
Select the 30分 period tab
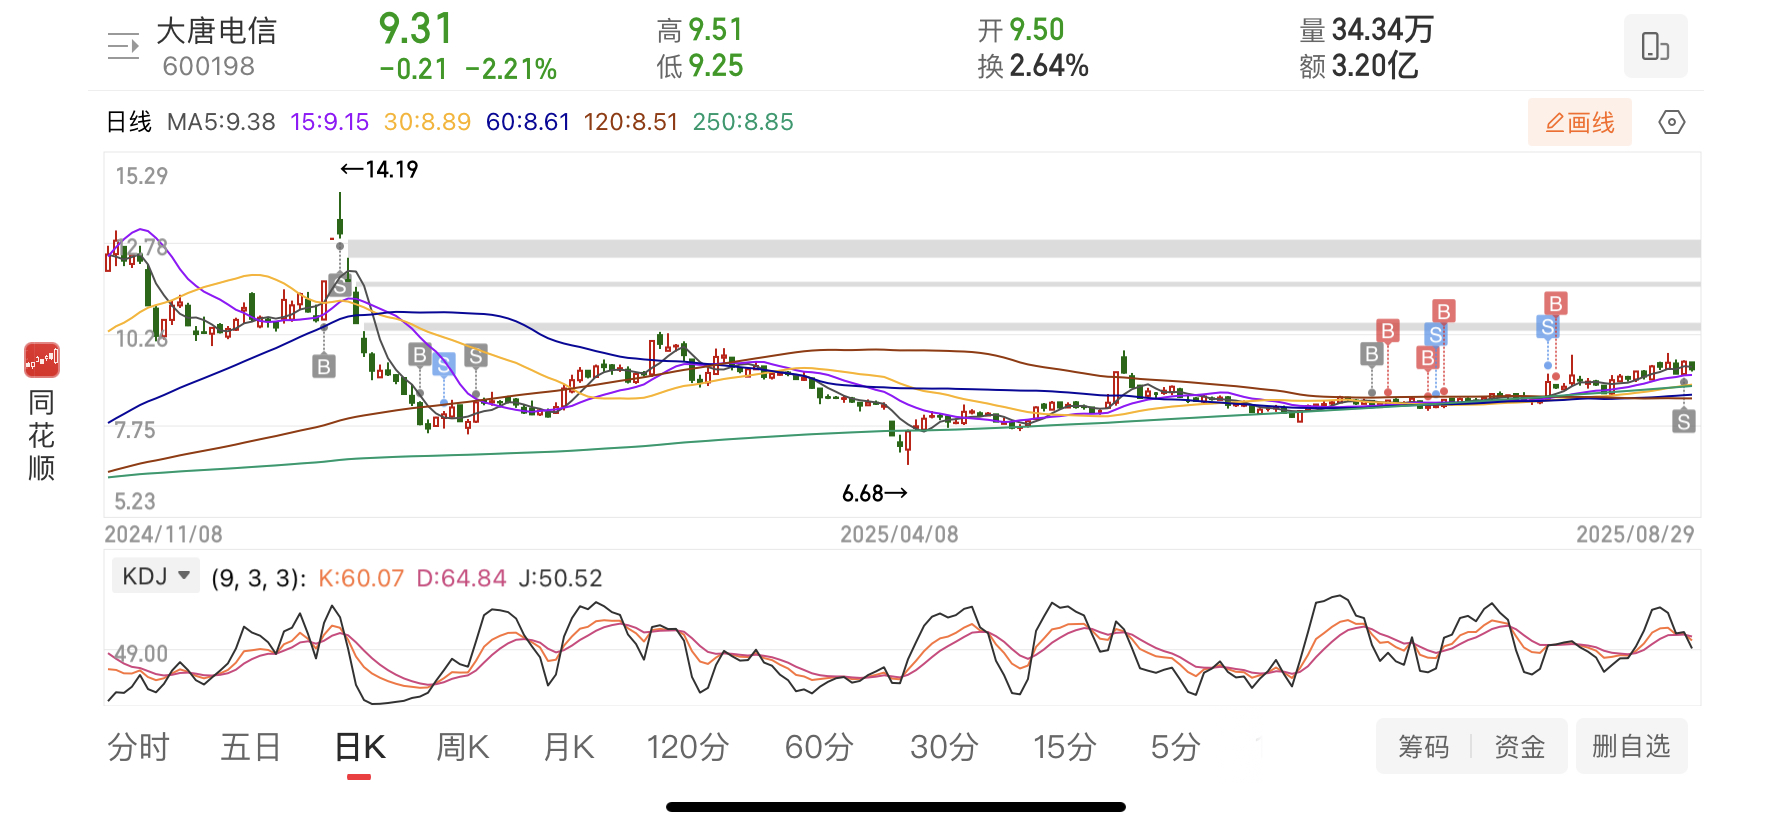[944, 747]
